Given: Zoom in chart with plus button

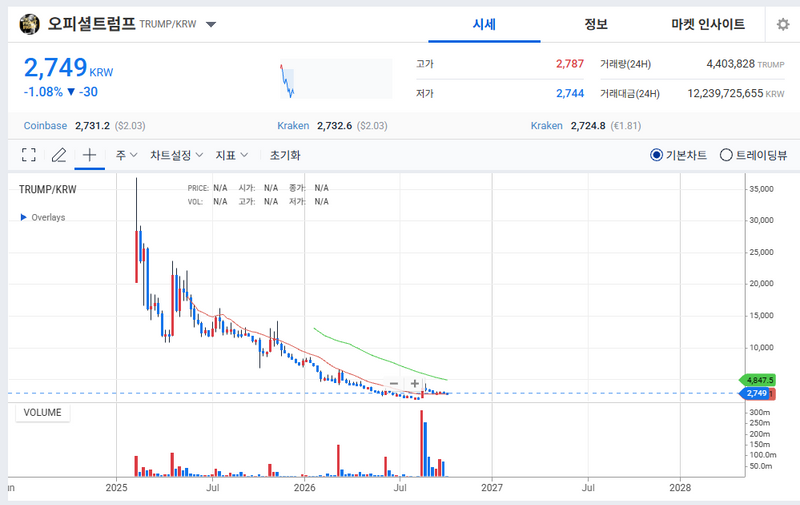Looking at the screenshot, I should coord(415,384).
